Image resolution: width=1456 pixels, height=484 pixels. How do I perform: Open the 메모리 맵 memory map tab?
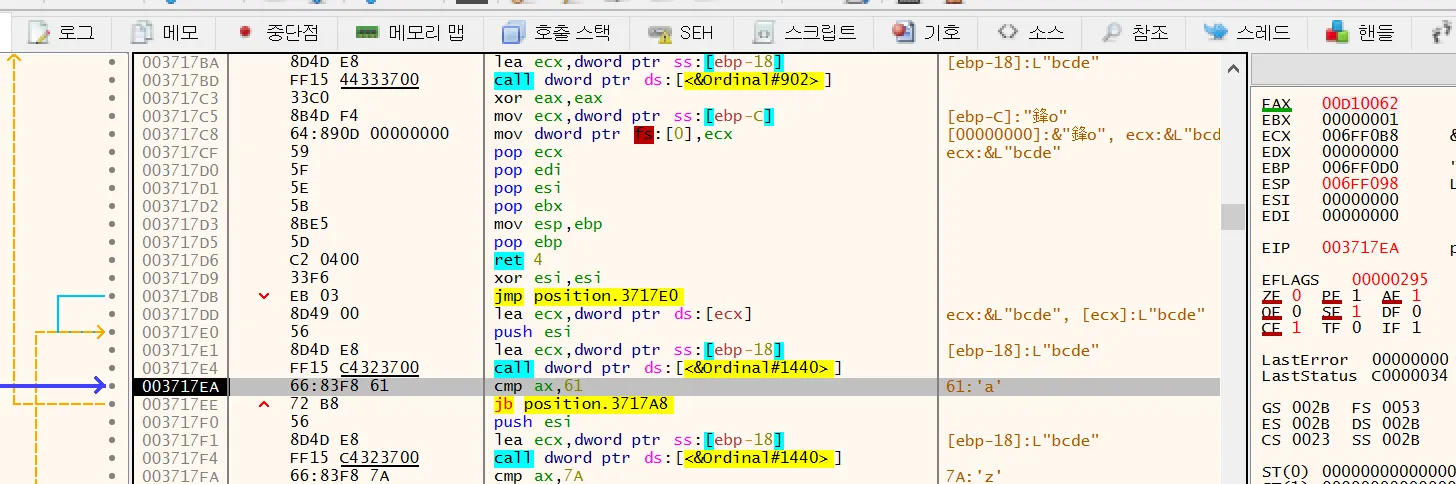(412, 32)
